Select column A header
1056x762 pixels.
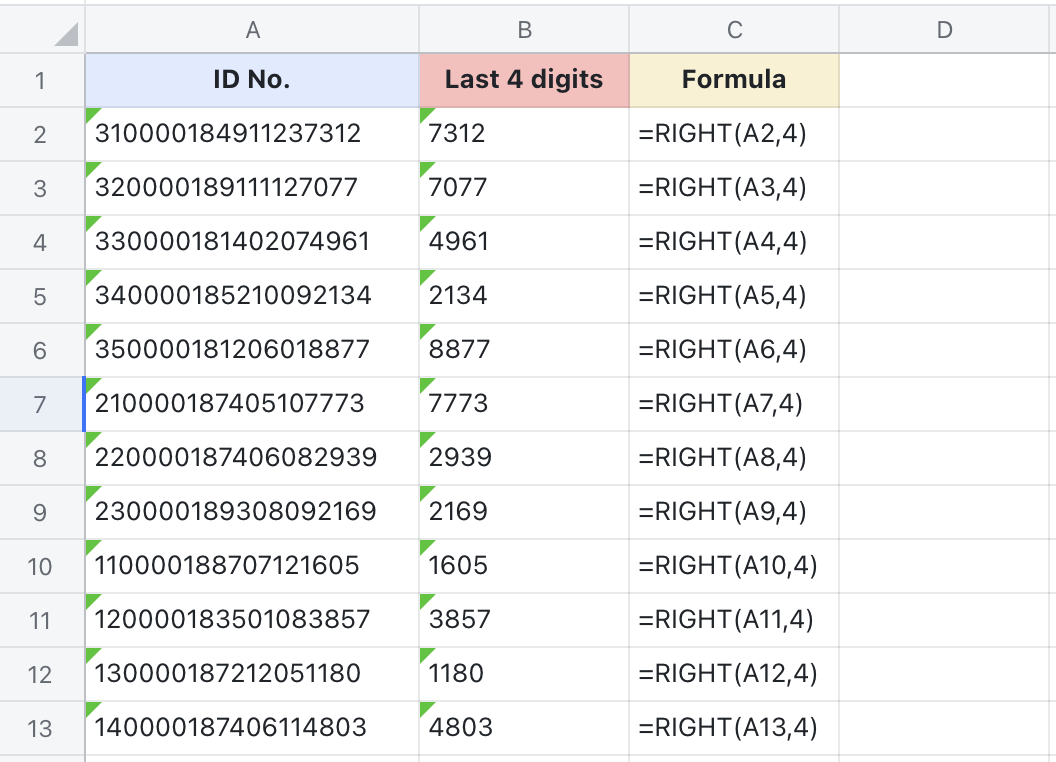tap(253, 28)
